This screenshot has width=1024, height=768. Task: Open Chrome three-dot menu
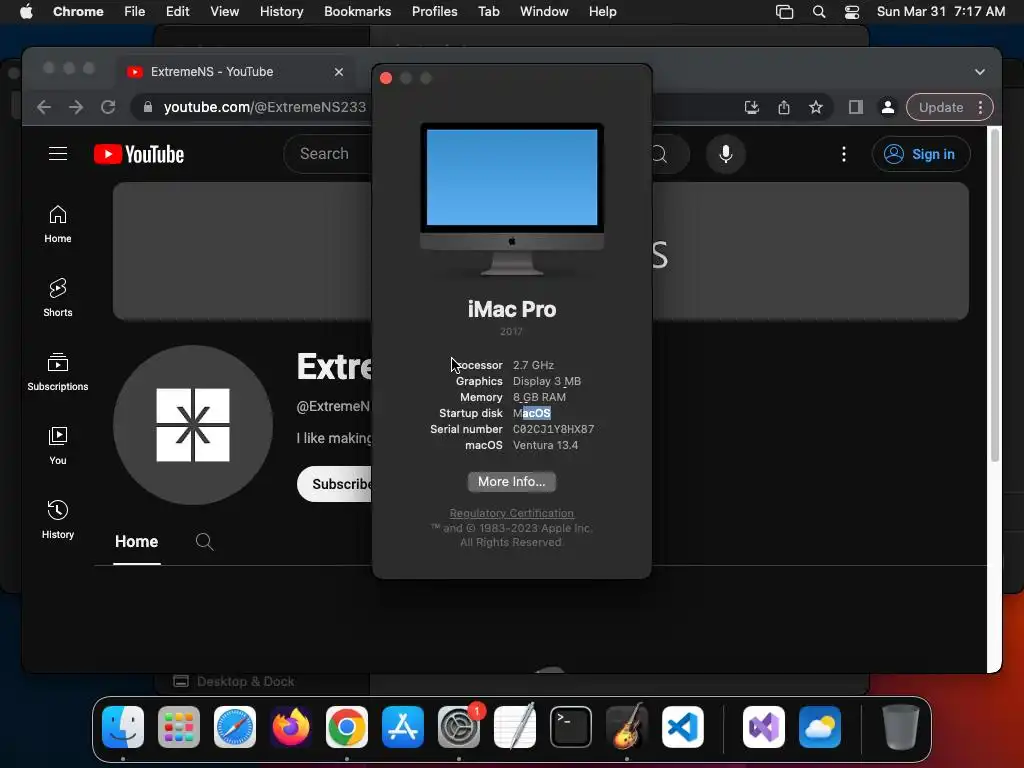pyautogui.click(x=980, y=107)
